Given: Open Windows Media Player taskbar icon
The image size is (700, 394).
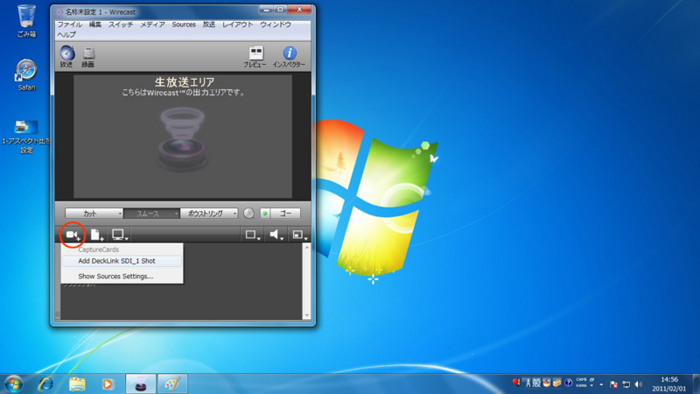Looking at the screenshot, I should (107, 384).
